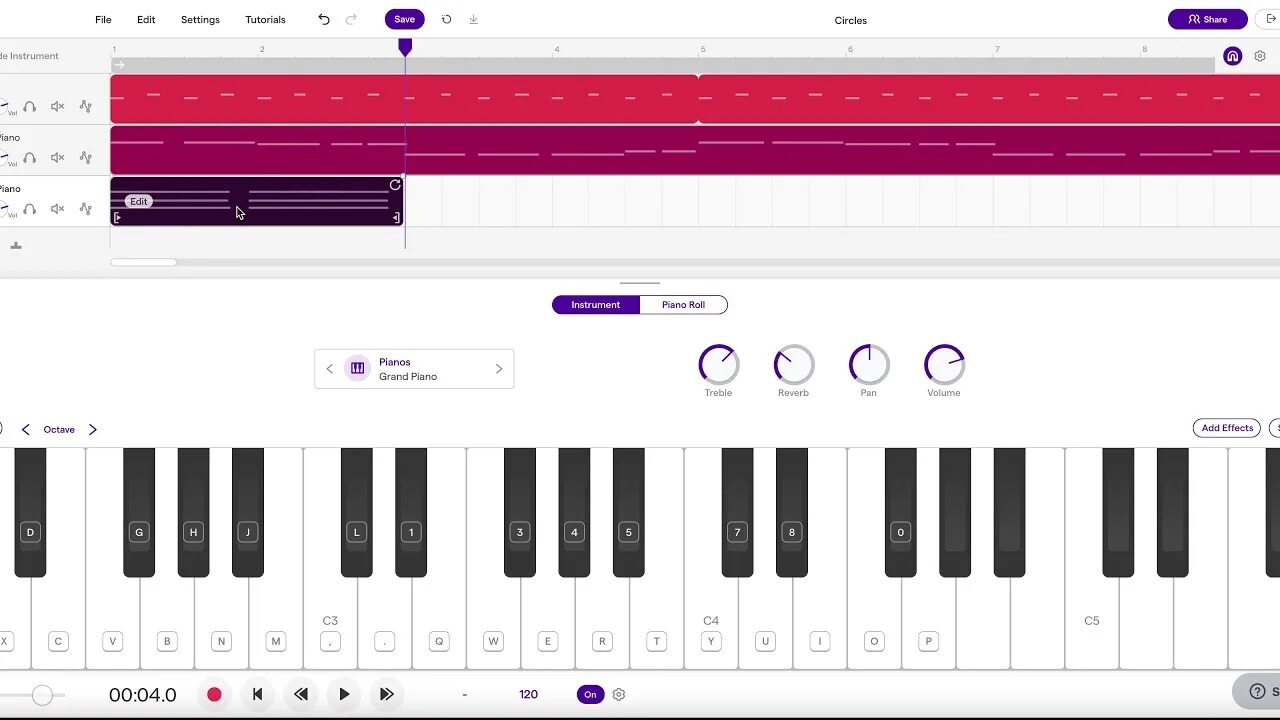The image size is (1280, 720).
Task: Open the gear icon right of the ruler
Action: coord(1260,56)
